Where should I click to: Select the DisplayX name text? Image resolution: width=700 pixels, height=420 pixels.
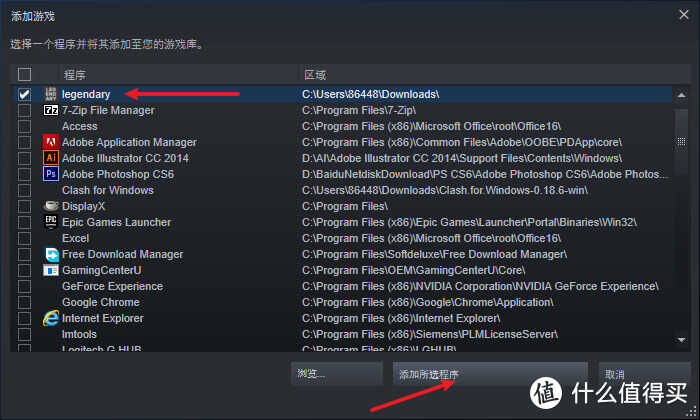(83, 206)
